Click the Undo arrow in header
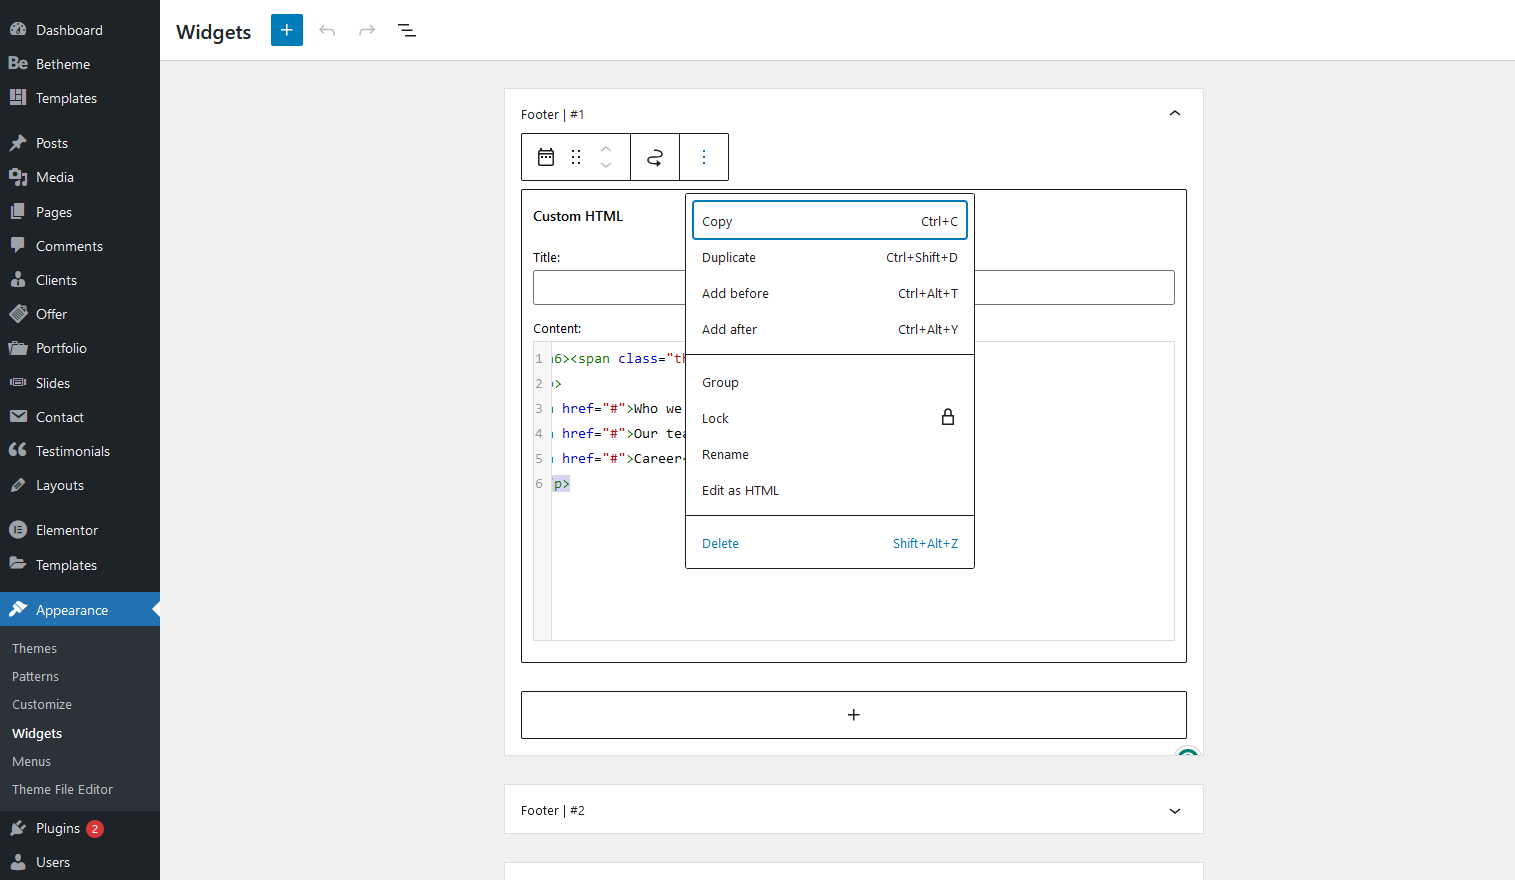The width and height of the screenshot is (1515, 880). pyautogui.click(x=327, y=30)
